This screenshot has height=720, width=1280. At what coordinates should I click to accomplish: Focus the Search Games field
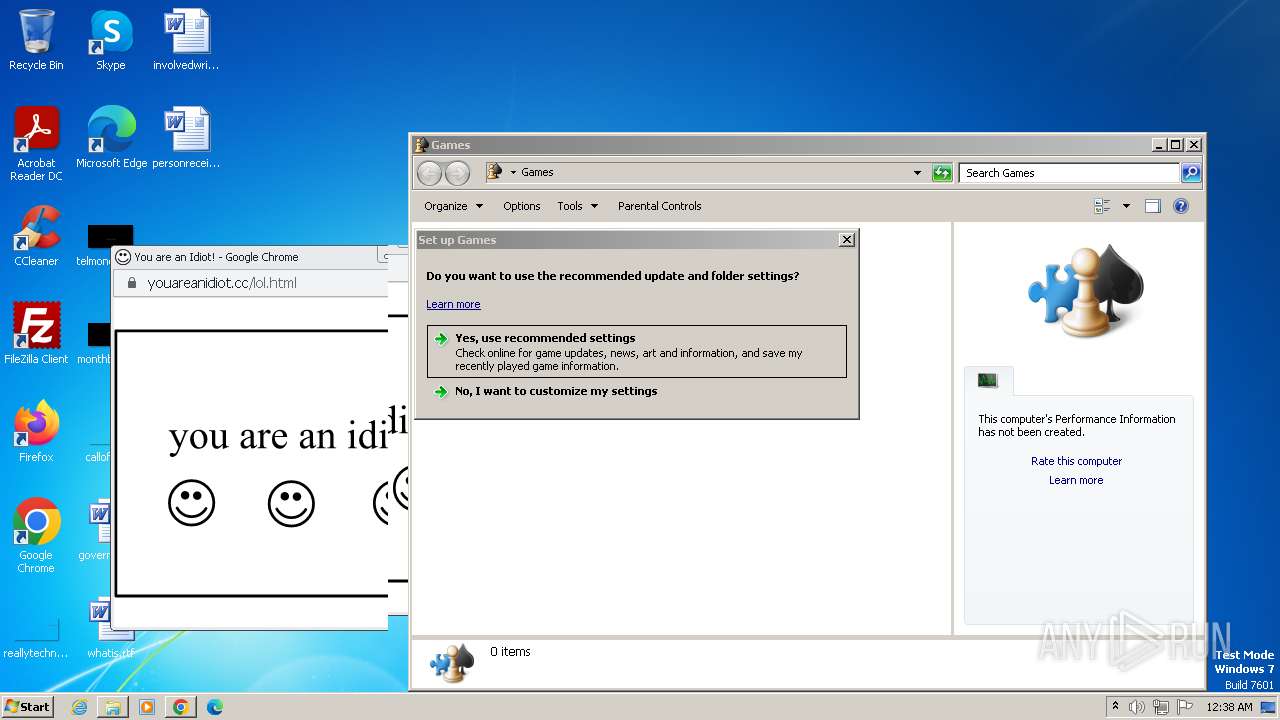click(x=1069, y=173)
